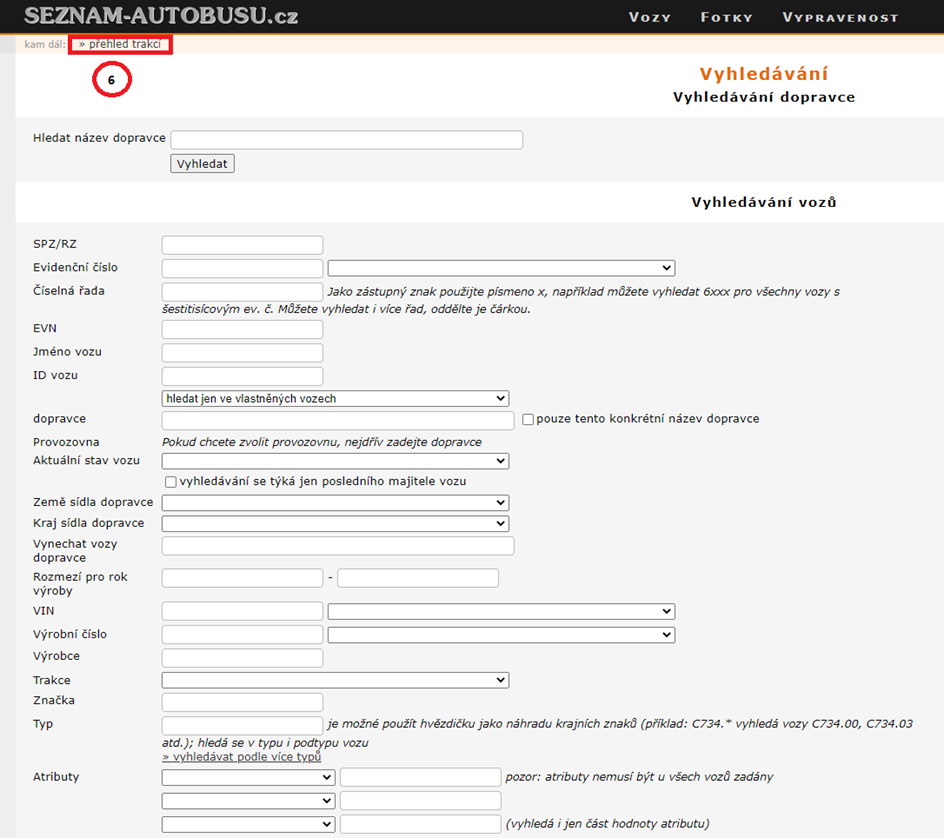
Task: Open the Fotky menu item
Action: click(x=727, y=17)
